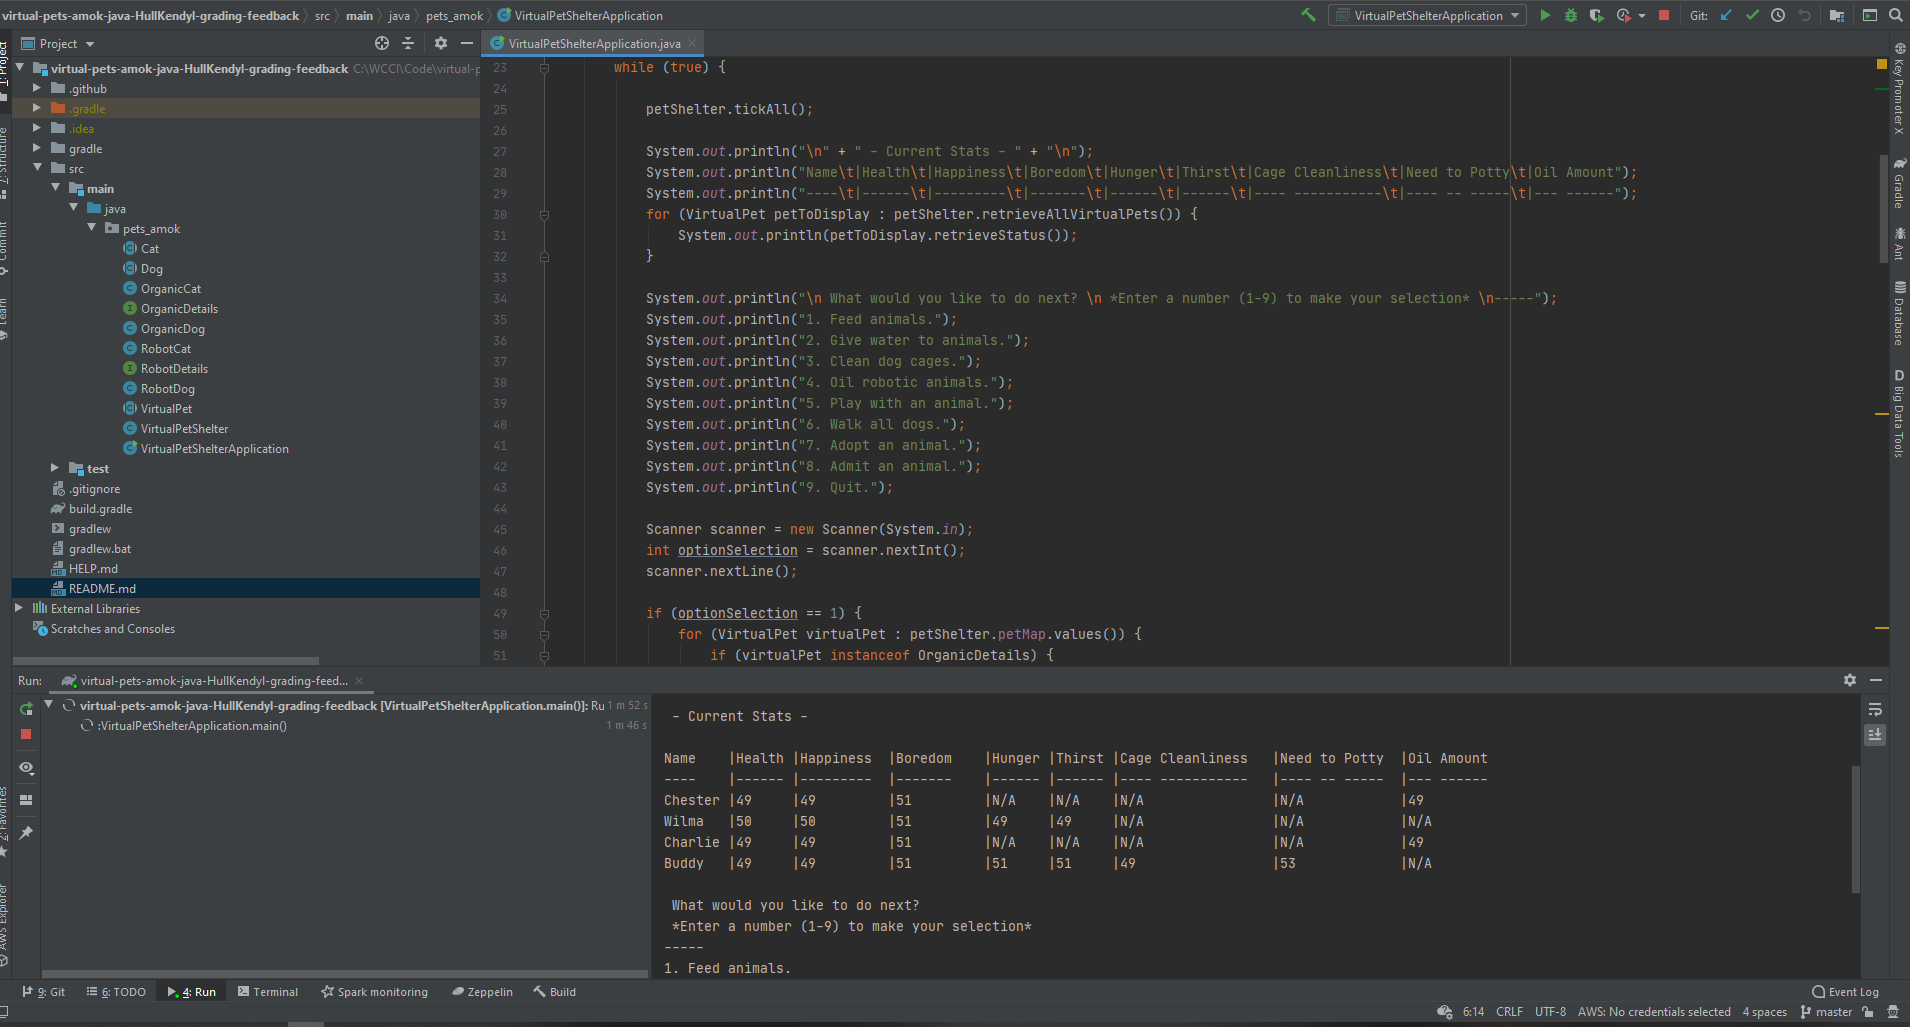Select the VirtualPetShelterApplication.java editor tab
This screenshot has height=1027, width=1910.
(x=593, y=43)
